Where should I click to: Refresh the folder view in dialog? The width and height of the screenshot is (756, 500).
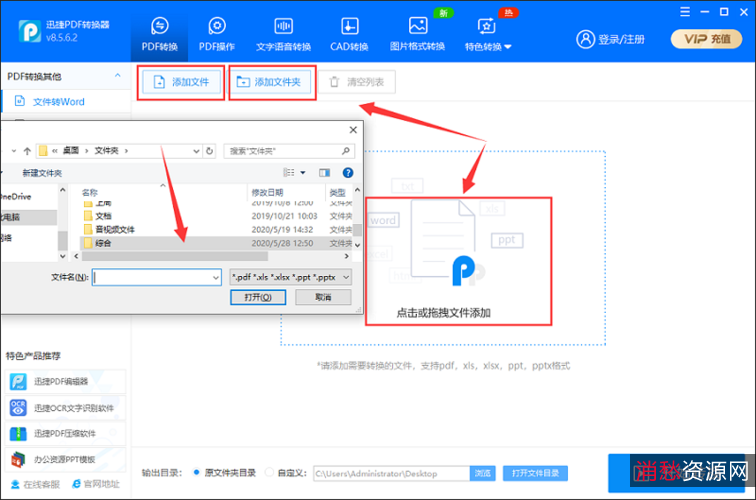tap(209, 151)
